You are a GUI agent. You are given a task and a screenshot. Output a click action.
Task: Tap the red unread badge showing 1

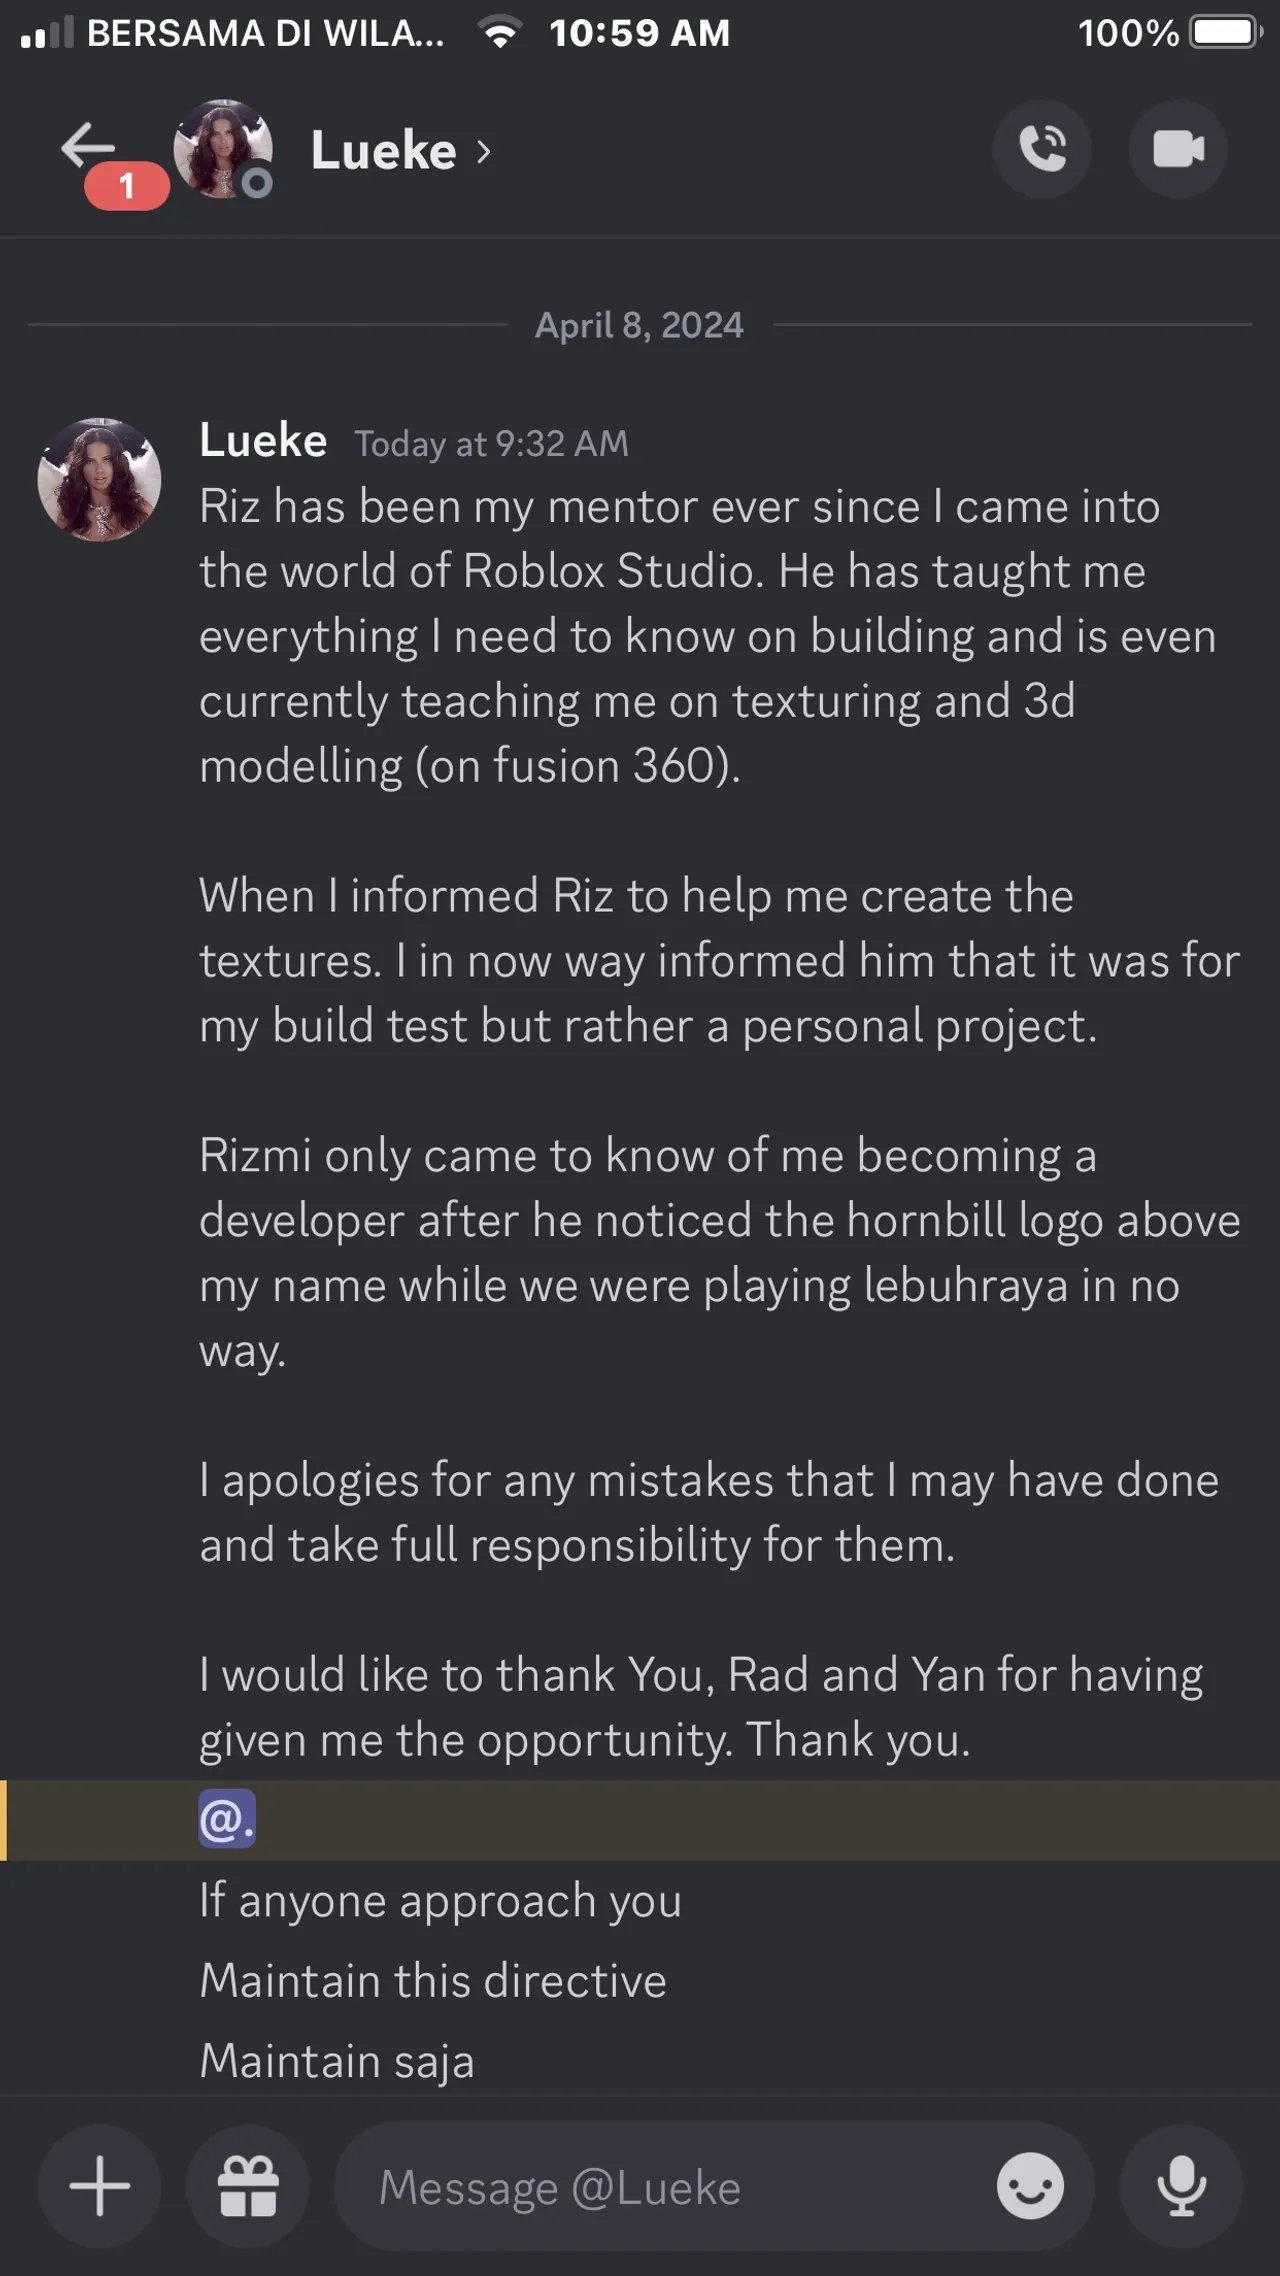coord(127,186)
